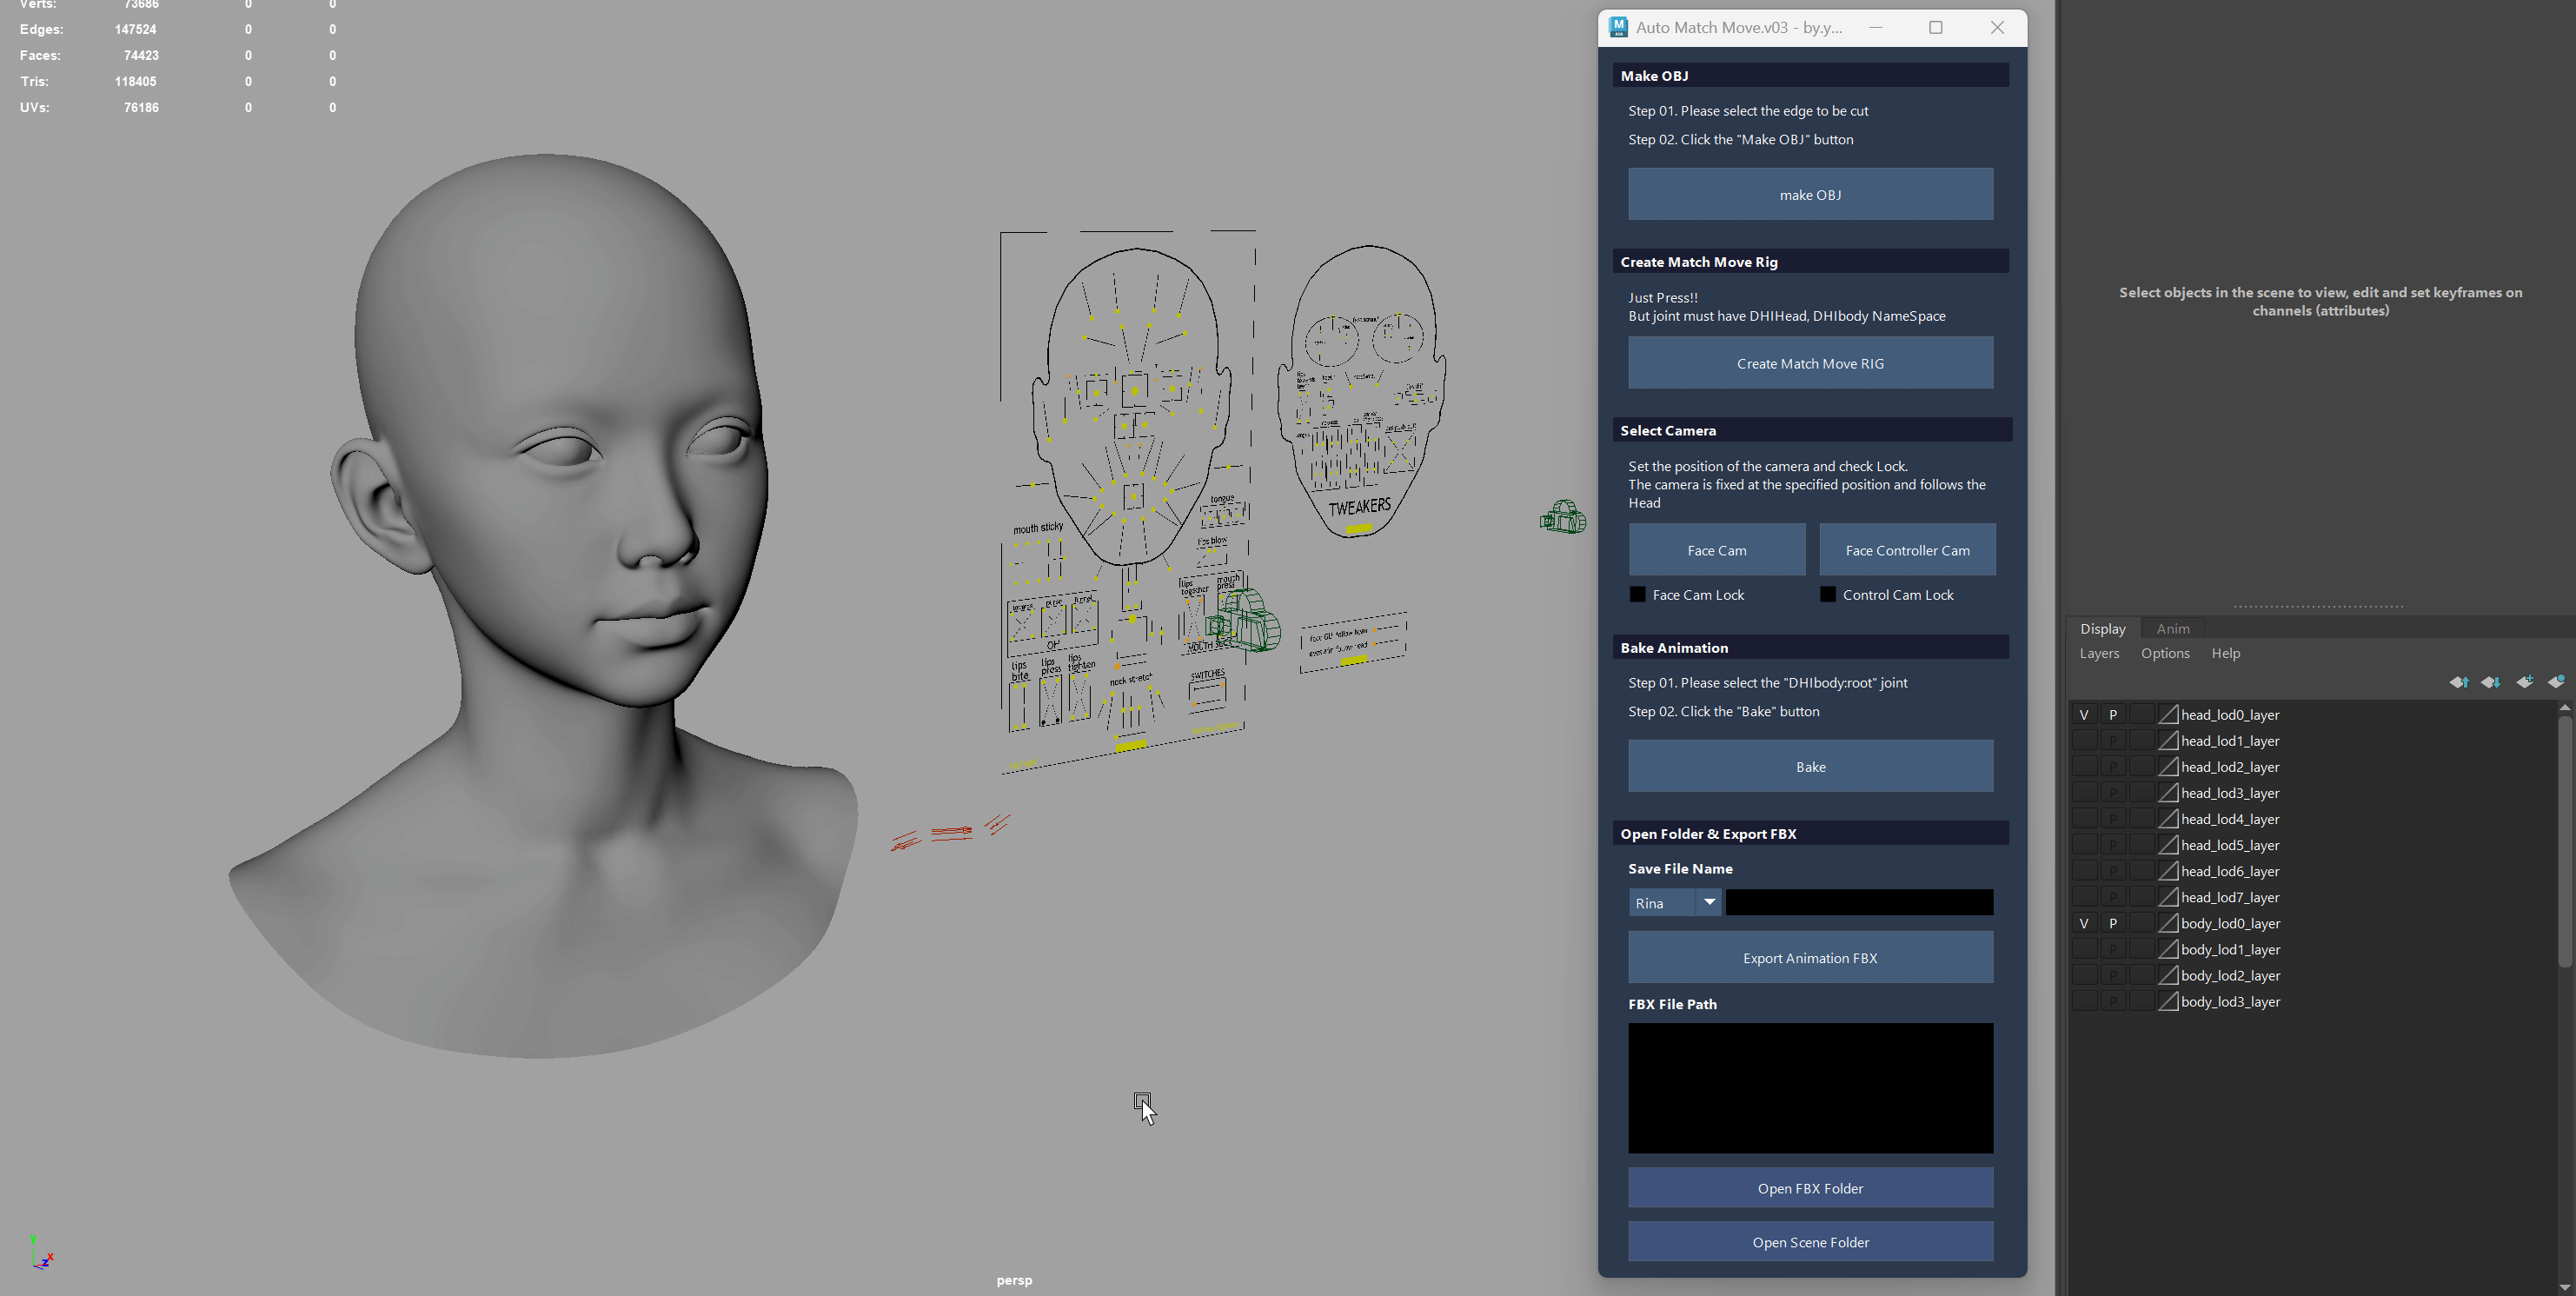The height and width of the screenshot is (1296, 2576).
Task: Click the Save File Name text field
Action: pyautogui.click(x=1859, y=903)
